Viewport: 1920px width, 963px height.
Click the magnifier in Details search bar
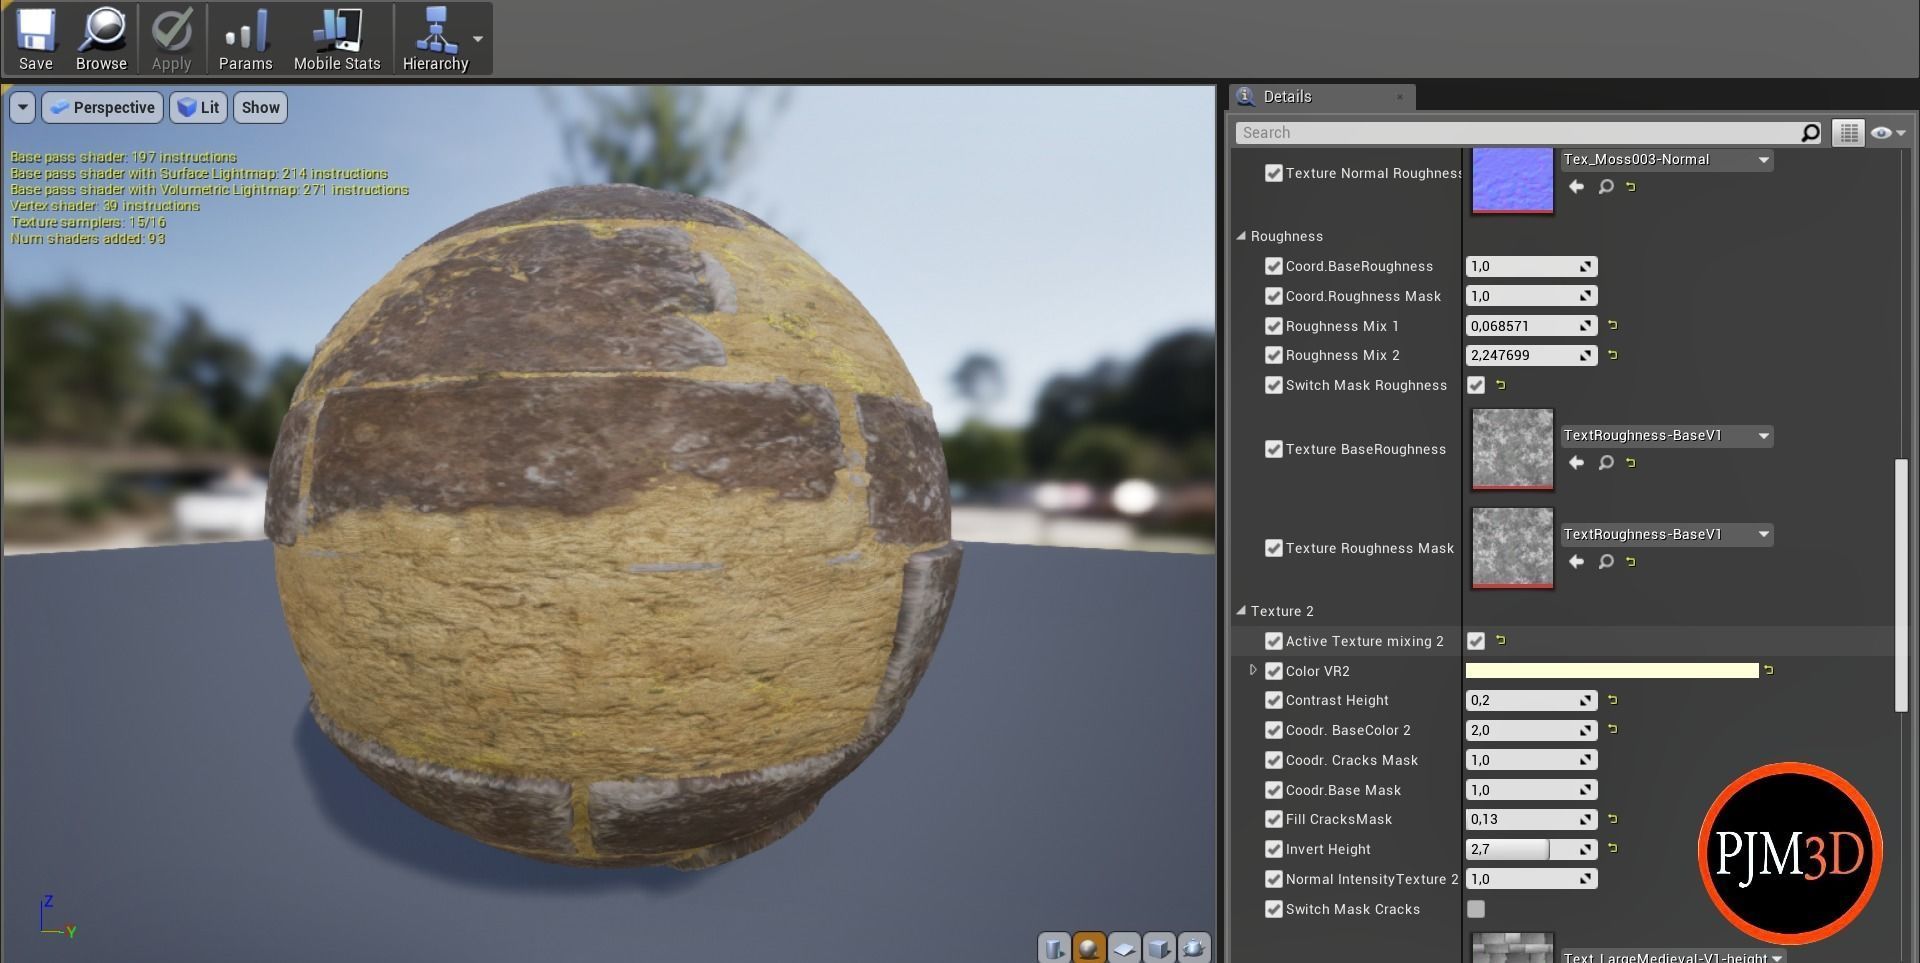[x=1810, y=133]
